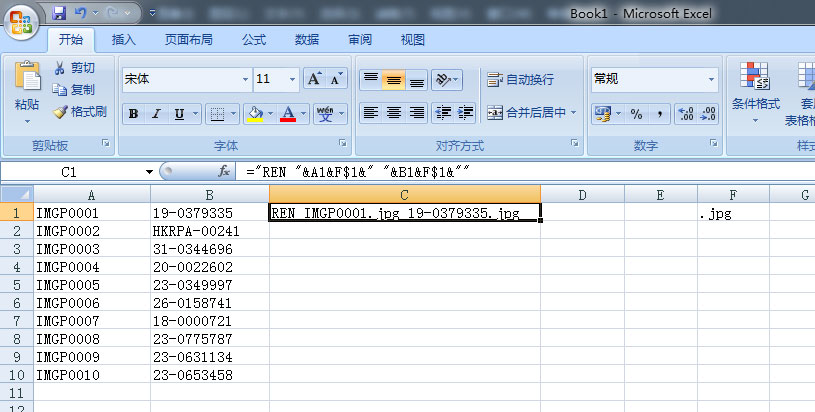
Task: Open the 公式 (Formulas) ribbon tab
Action: (254, 40)
